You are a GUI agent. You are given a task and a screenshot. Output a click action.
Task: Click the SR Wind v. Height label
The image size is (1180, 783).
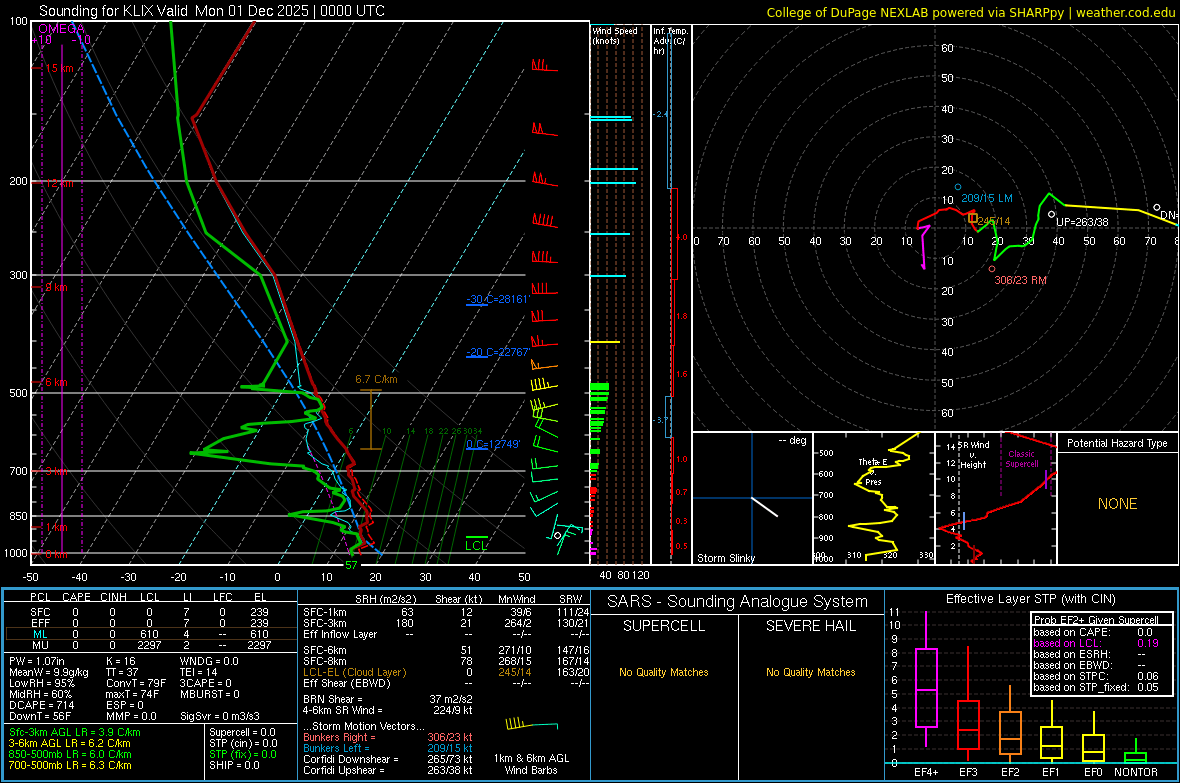973,455
